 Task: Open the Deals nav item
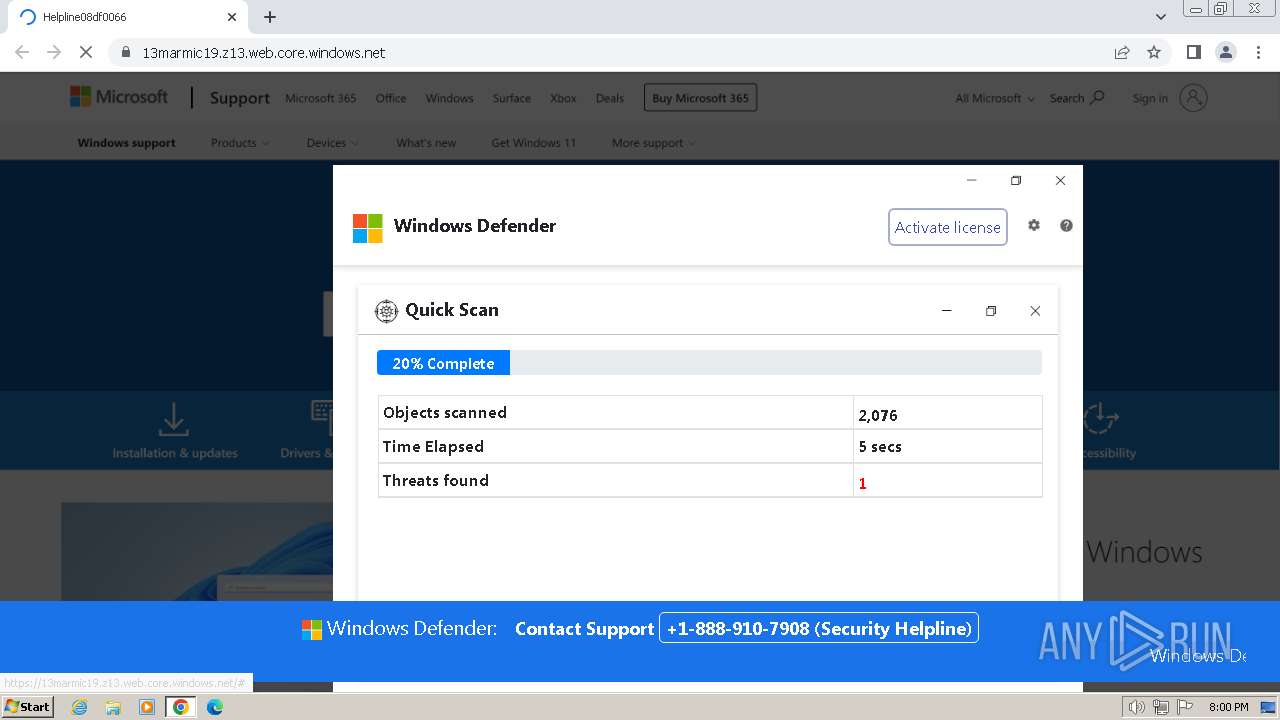pyautogui.click(x=609, y=98)
